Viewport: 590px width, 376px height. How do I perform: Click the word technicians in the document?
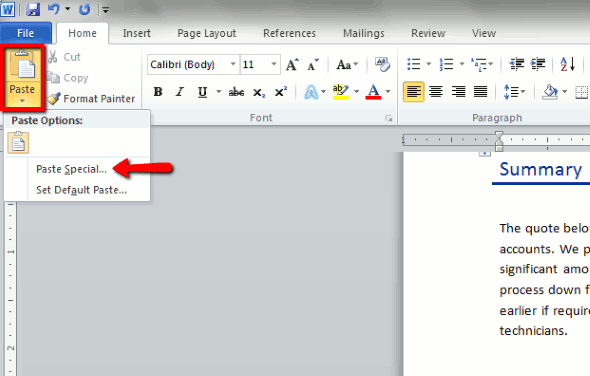point(533,331)
